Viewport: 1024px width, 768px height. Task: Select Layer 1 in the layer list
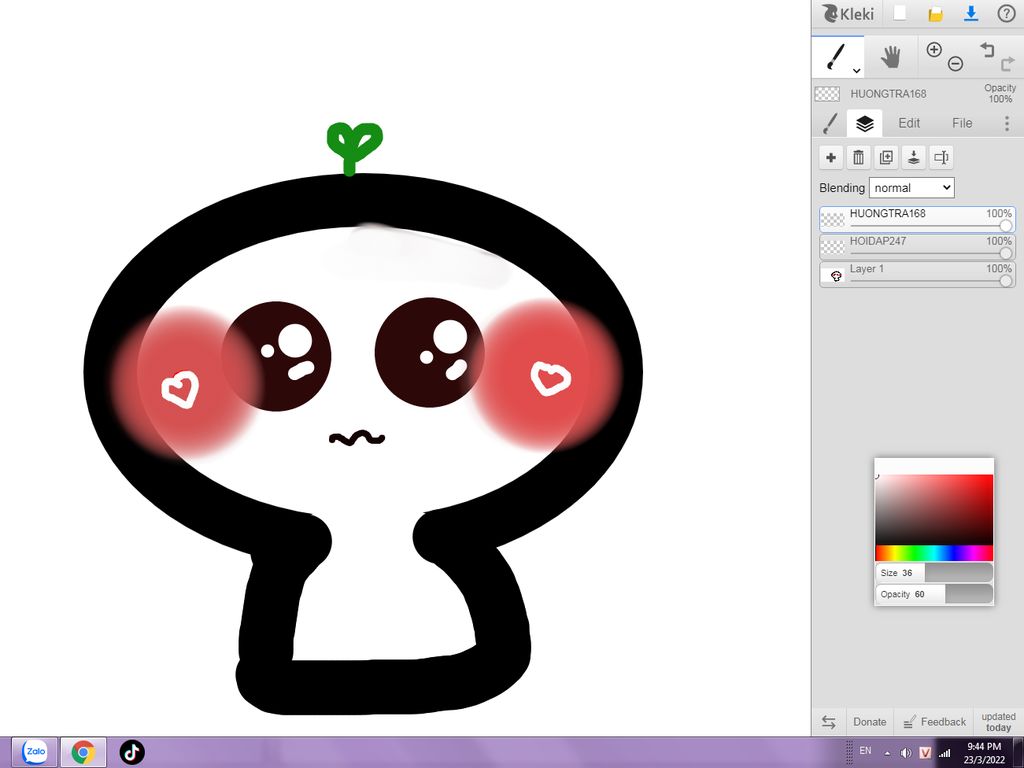[917, 275]
